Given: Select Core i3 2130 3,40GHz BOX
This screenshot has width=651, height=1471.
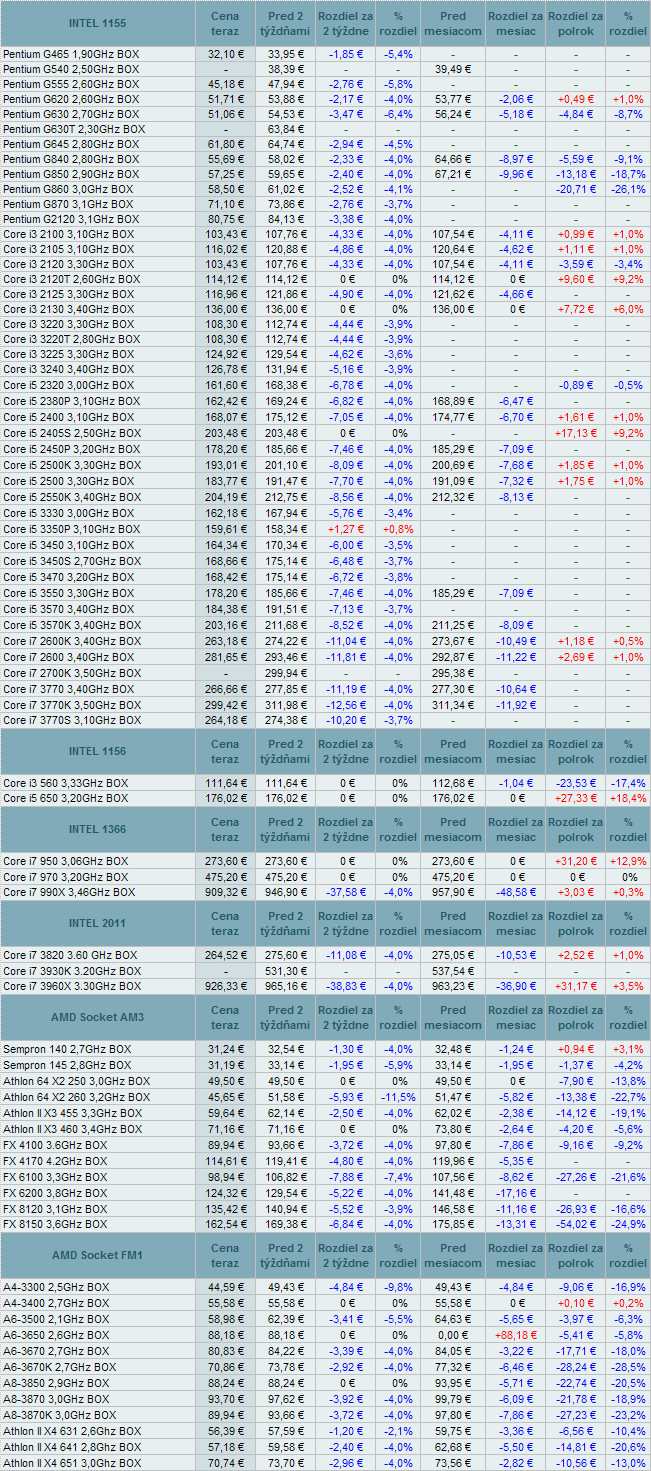Looking at the screenshot, I should pos(69,310).
